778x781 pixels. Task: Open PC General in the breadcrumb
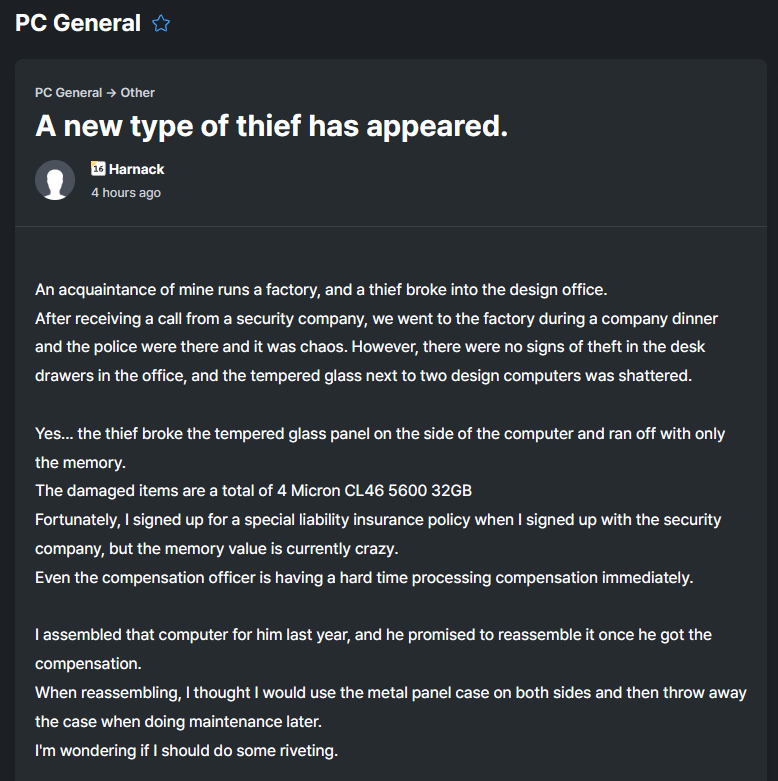pos(68,92)
